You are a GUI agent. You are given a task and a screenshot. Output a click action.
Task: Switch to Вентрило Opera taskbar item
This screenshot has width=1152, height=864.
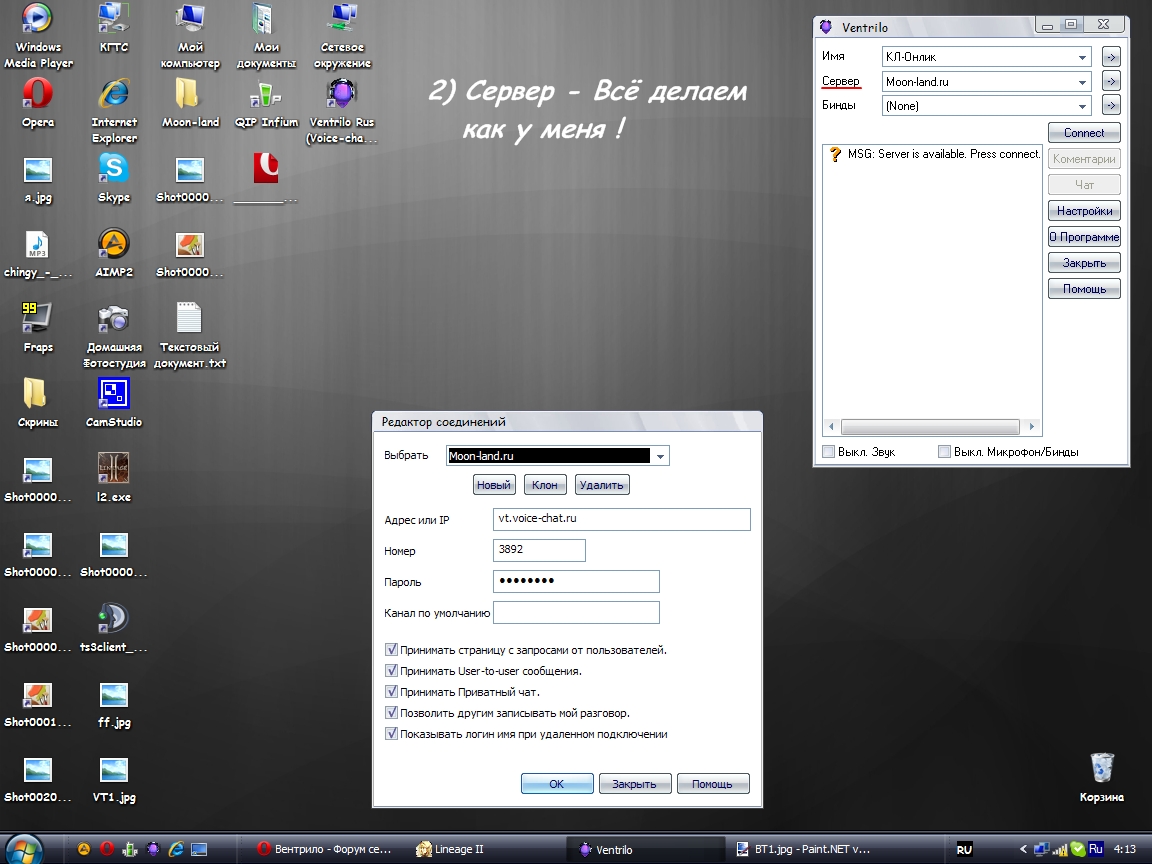[325, 849]
